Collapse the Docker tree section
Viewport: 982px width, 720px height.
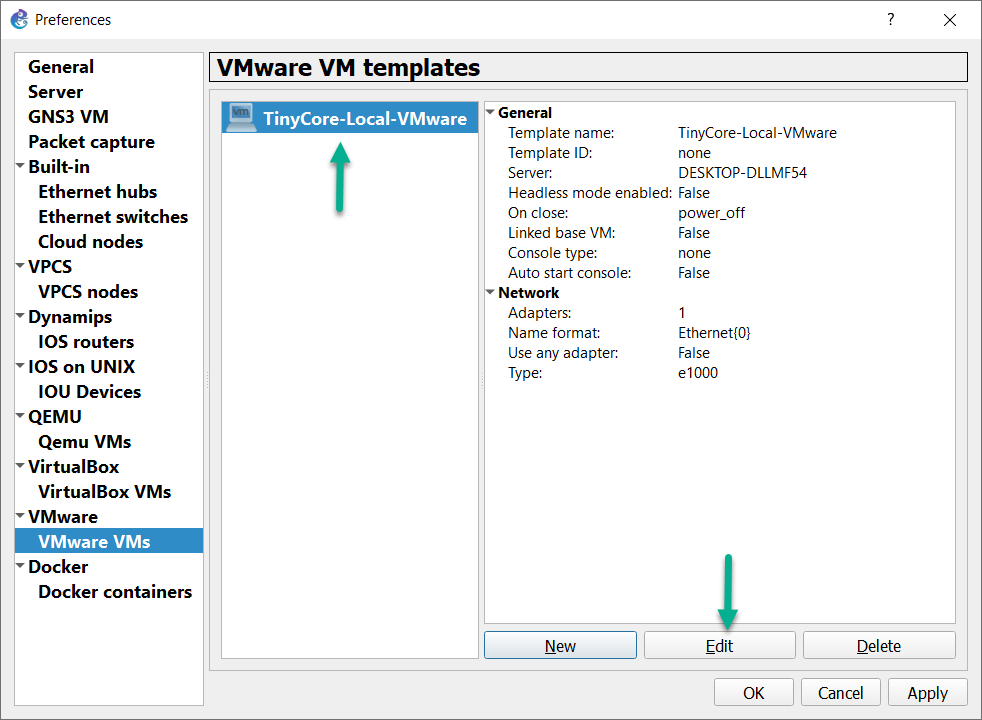tap(20, 566)
